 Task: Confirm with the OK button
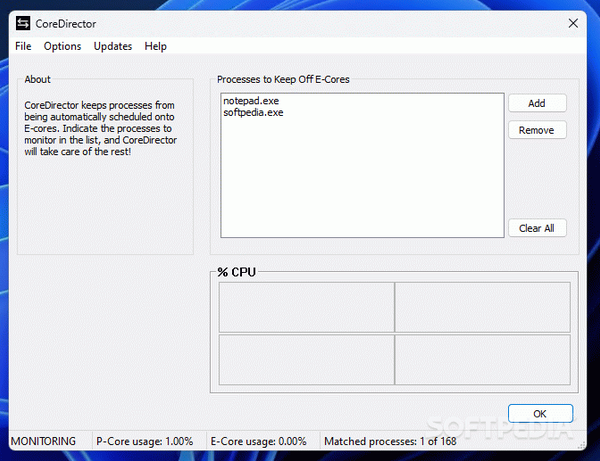pos(540,414)
